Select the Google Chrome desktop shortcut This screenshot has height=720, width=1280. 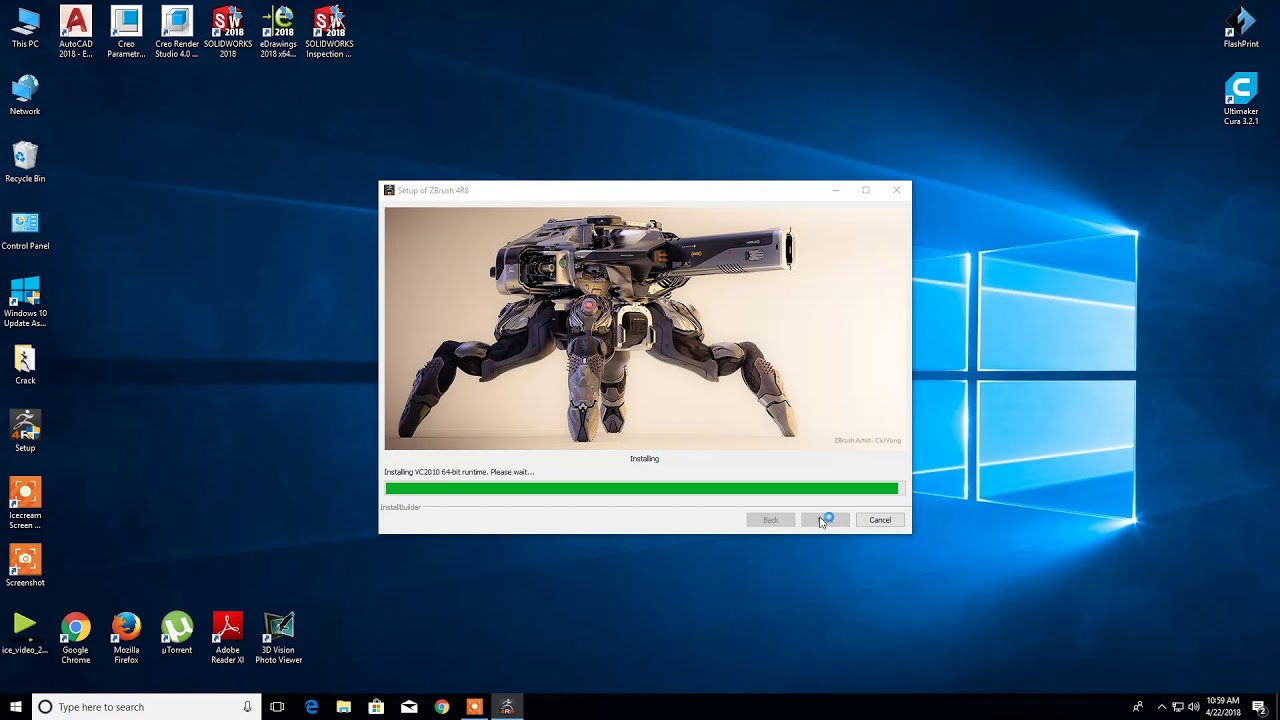[x=76, y=639]
